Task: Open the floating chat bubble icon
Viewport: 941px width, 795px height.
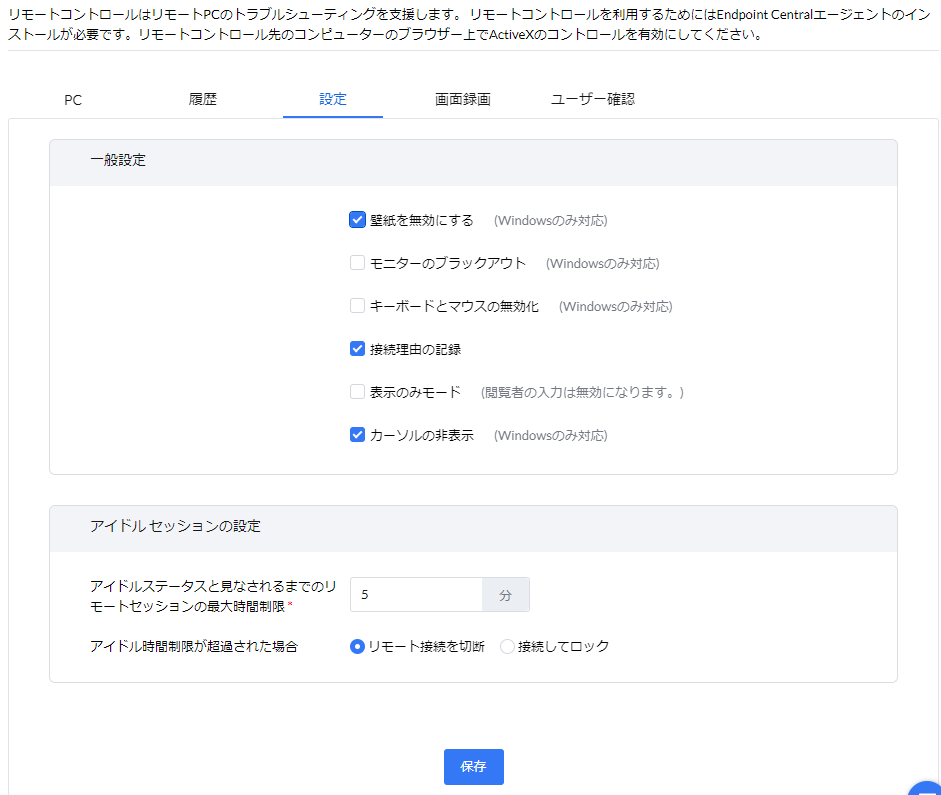Action: (x=927, y=788)
